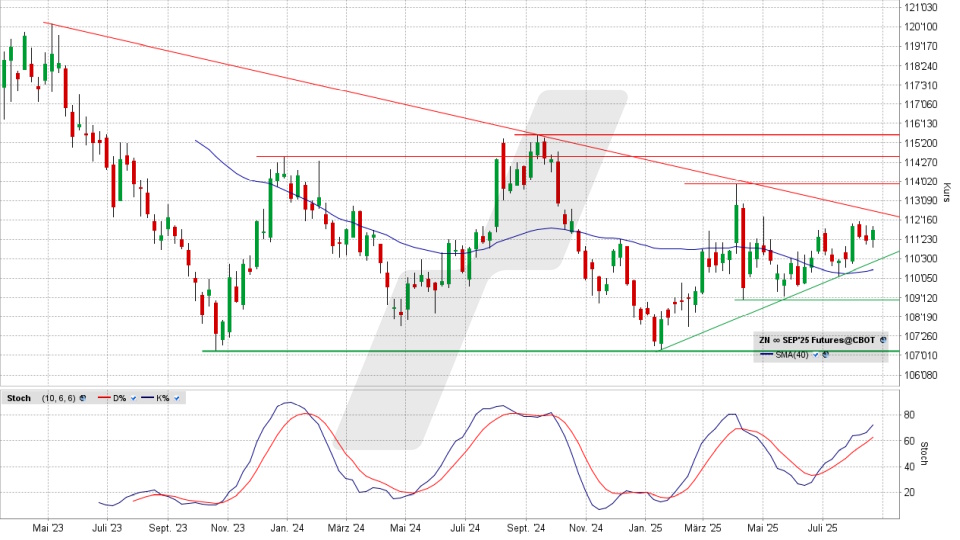
Task: Open settings globe beside ZN SEP'25 Futures@CBOT
Action: 883,340
